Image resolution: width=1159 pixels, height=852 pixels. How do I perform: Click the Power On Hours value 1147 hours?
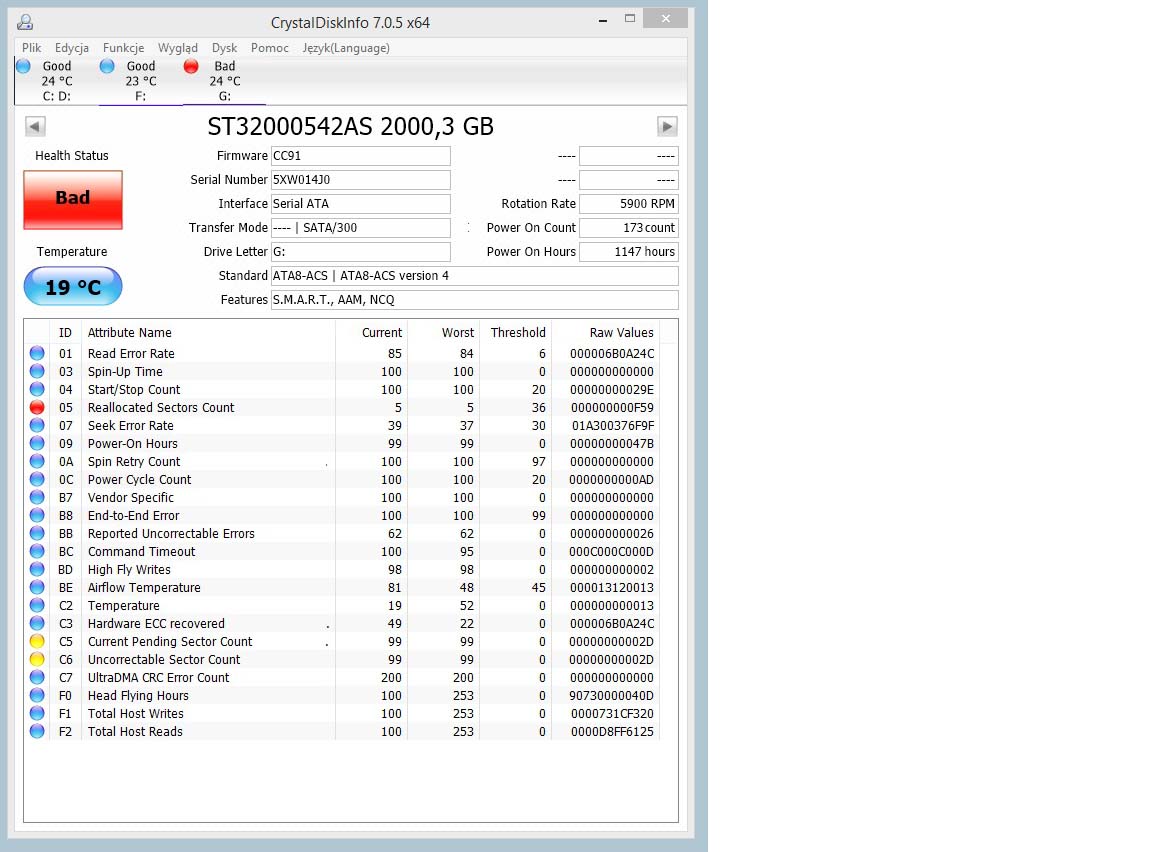(x=628, y=252)
